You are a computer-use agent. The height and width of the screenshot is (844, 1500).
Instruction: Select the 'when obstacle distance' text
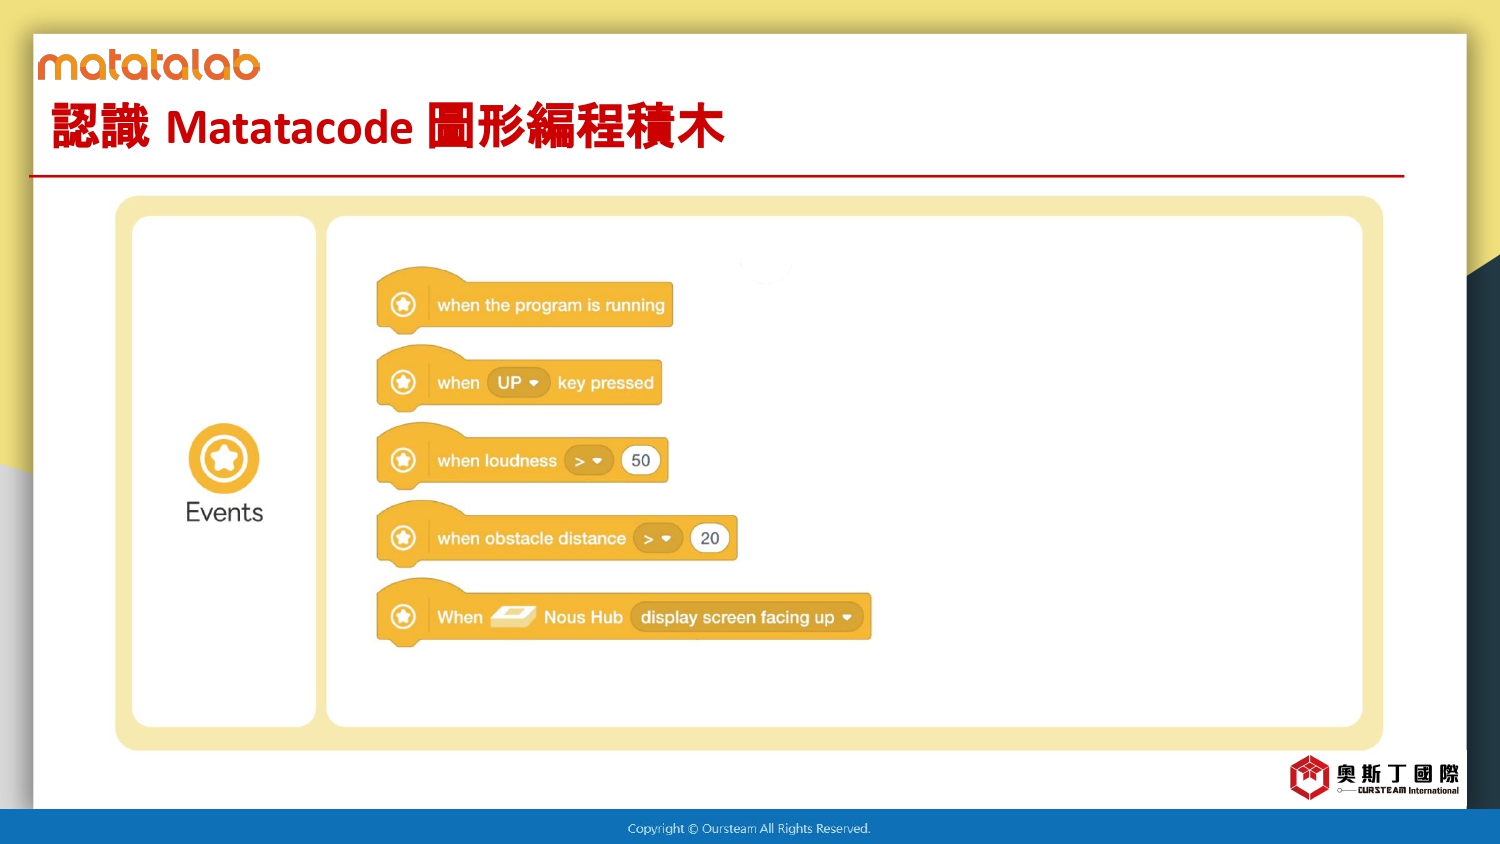coord(531,539)
